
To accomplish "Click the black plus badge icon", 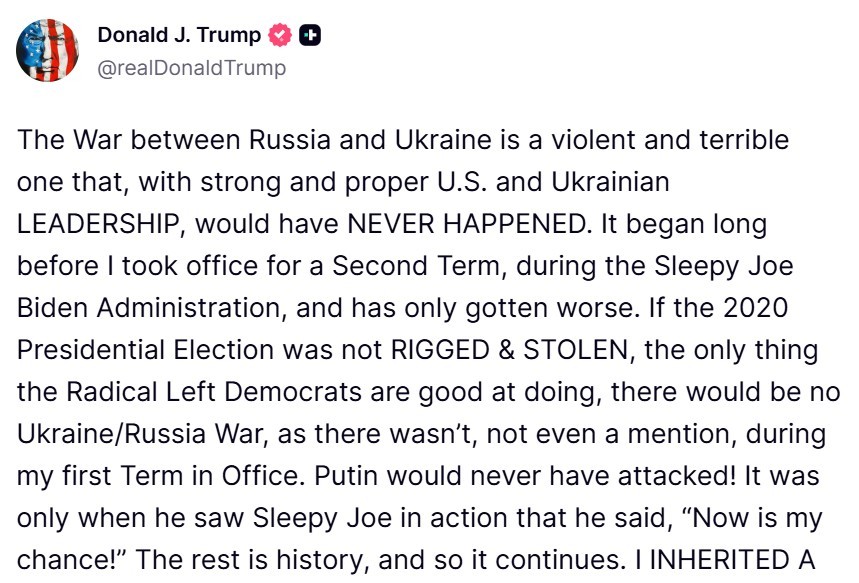I will pyautogui.click(x=310, y=35).
